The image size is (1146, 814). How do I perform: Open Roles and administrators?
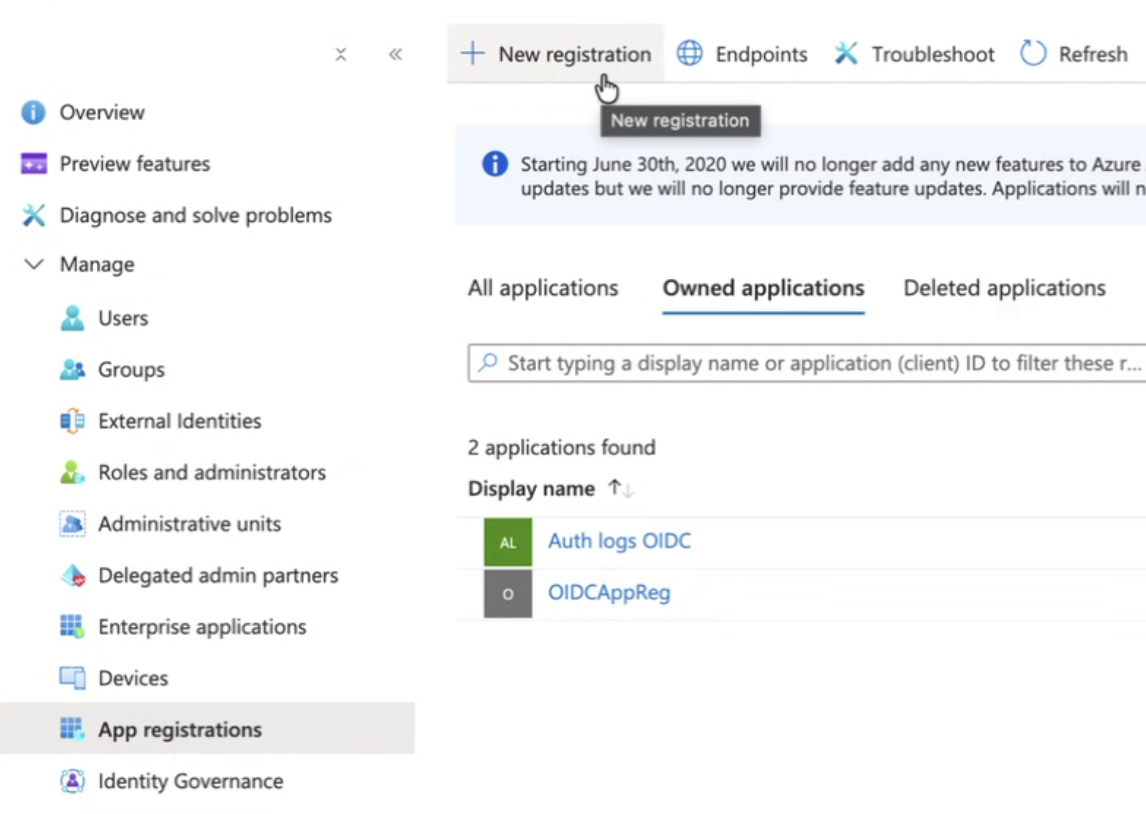[x=73, y=472]
